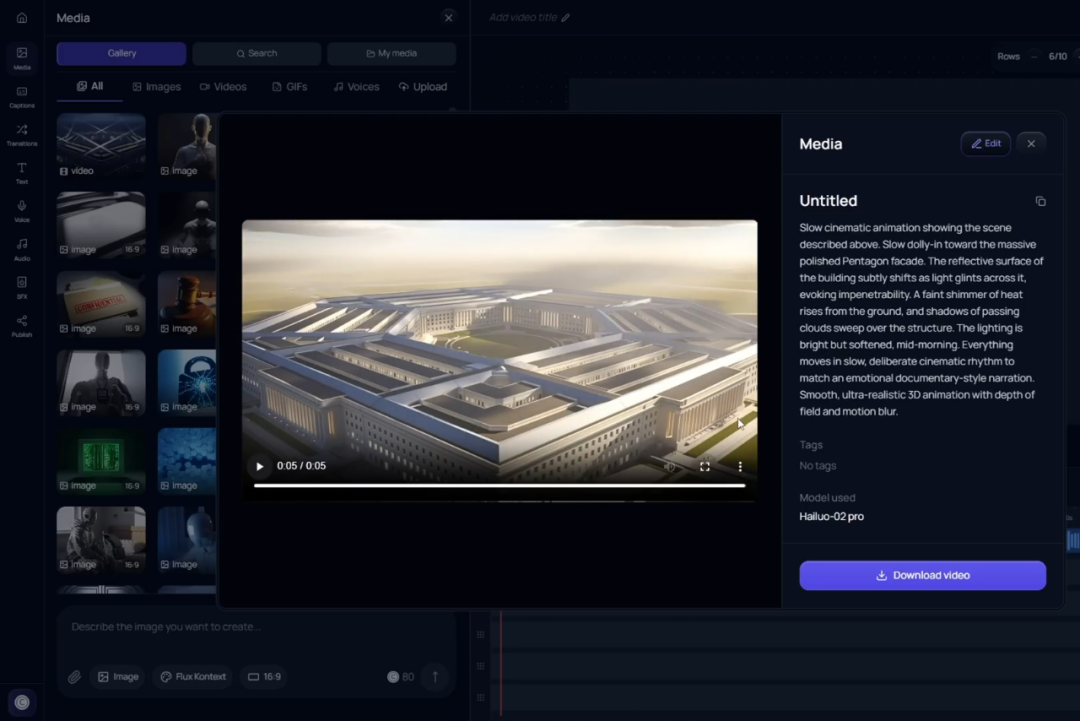Open the Captions sidebar section
Viewport: 1080px width, 721px height.
(21, 97)
